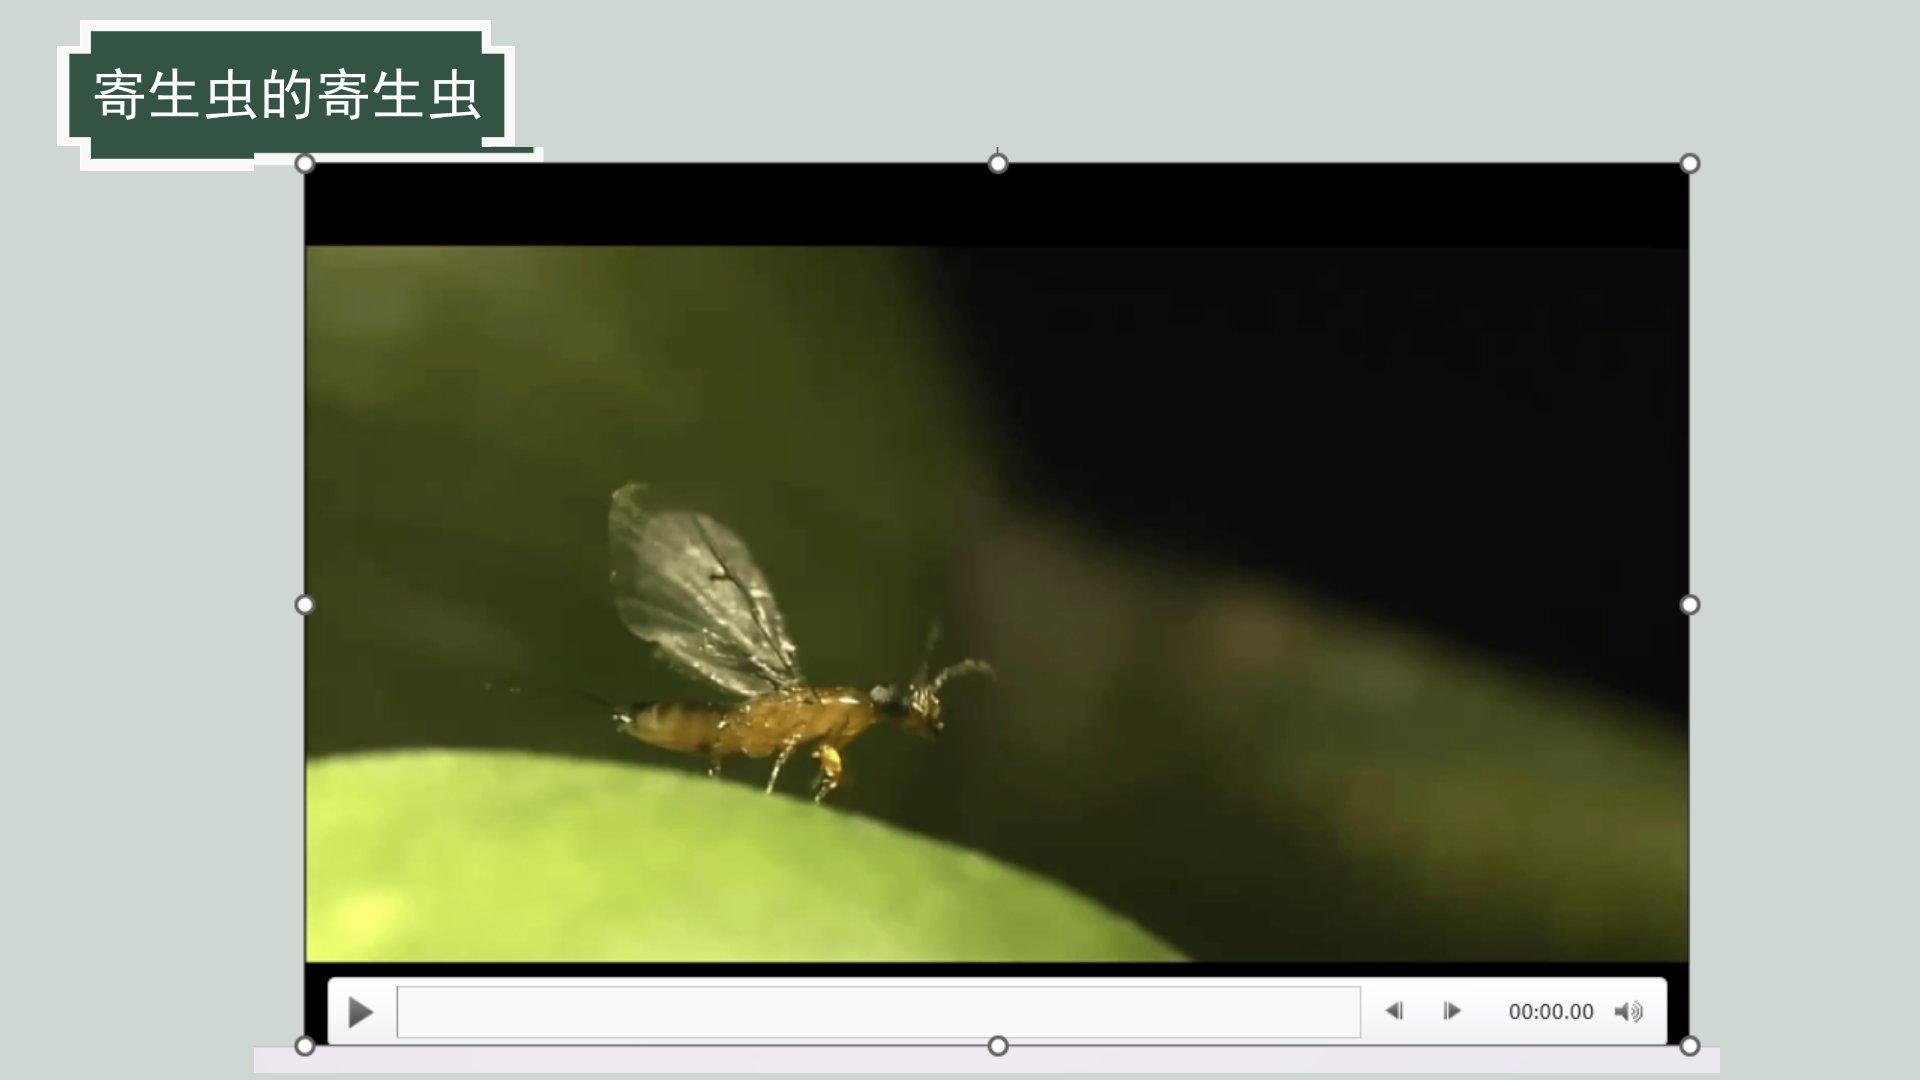
Task: Click the video seek progress bar
Action: point(878,1012)
